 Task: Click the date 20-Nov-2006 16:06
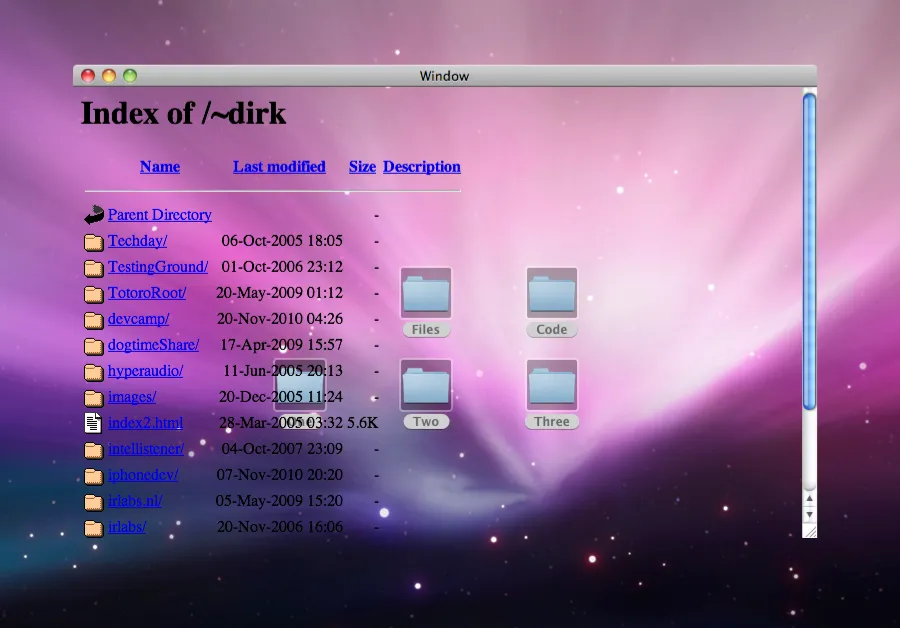coord(280,526)
